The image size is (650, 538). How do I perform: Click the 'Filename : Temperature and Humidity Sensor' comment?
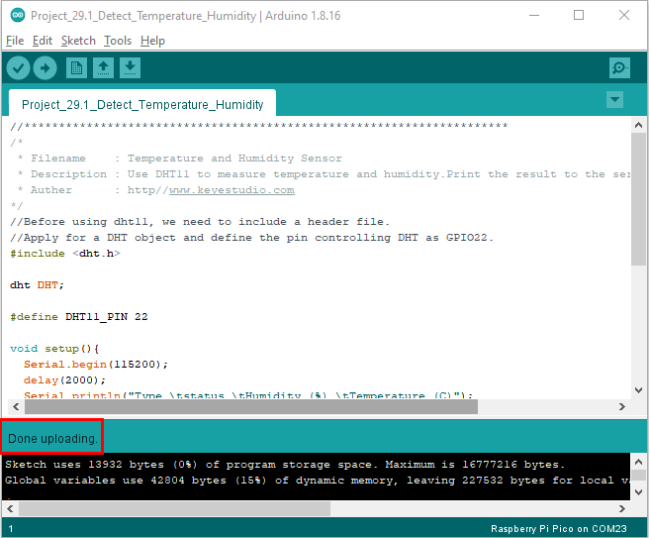pyautogui.click(x=180, y=158)
